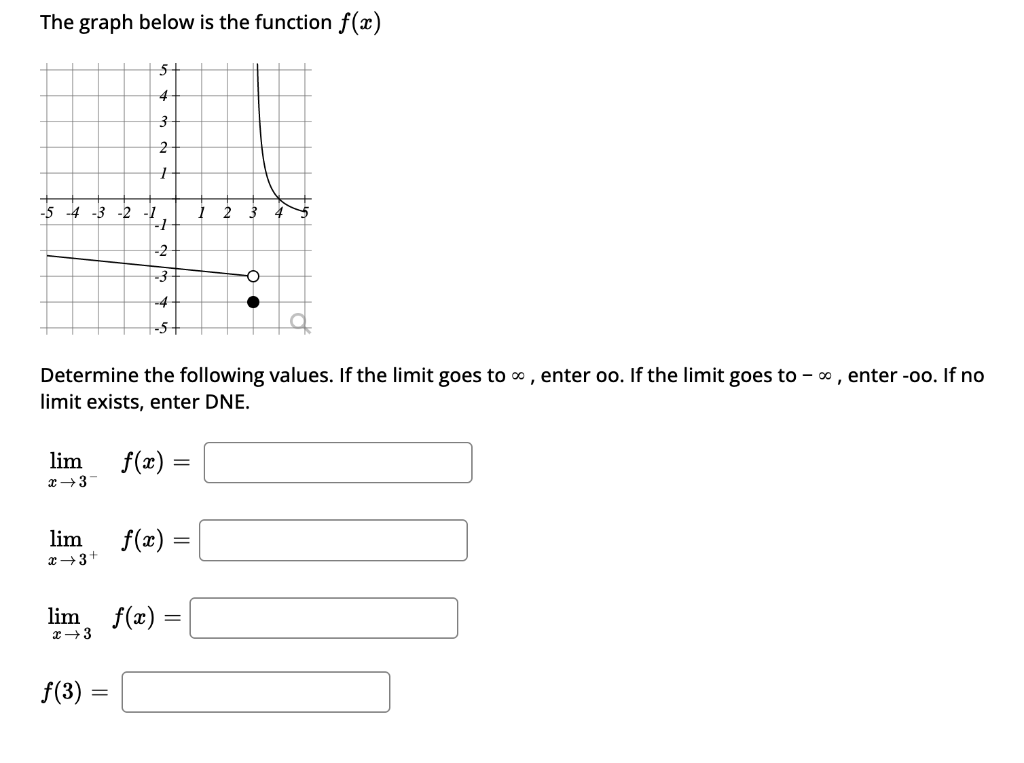The width and height of the screenshot is (1024, 763).
Task: Click the answer box for limit as x approaches 3 plus
Action: (334, 539)
